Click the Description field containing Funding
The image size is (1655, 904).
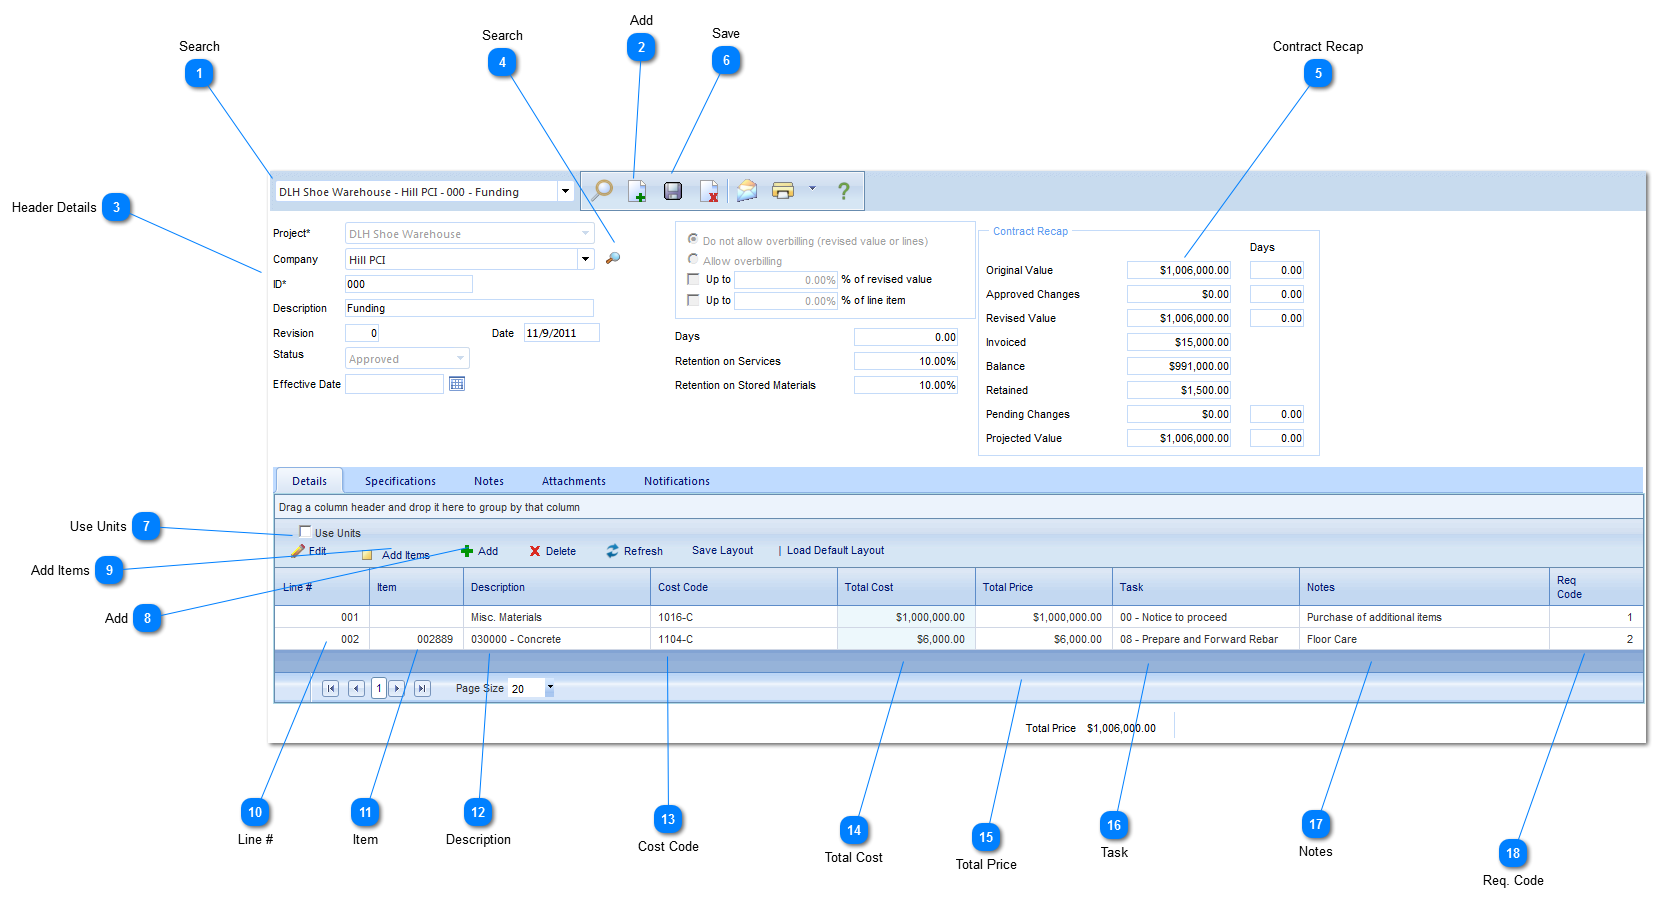click(x=469, y=308)
